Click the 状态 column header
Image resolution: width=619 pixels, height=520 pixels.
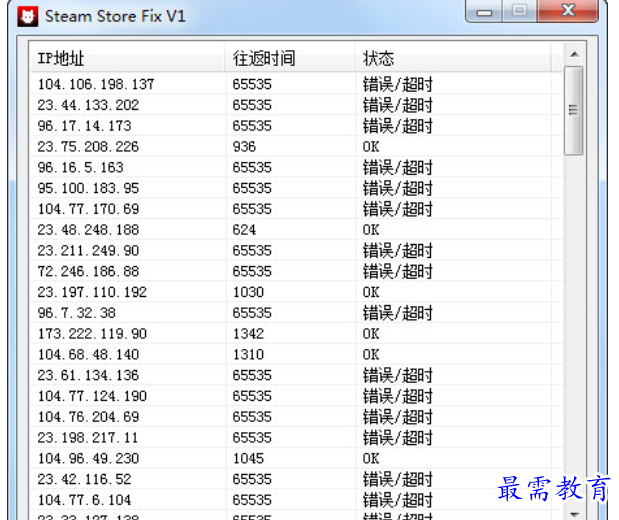coord(453,58)
